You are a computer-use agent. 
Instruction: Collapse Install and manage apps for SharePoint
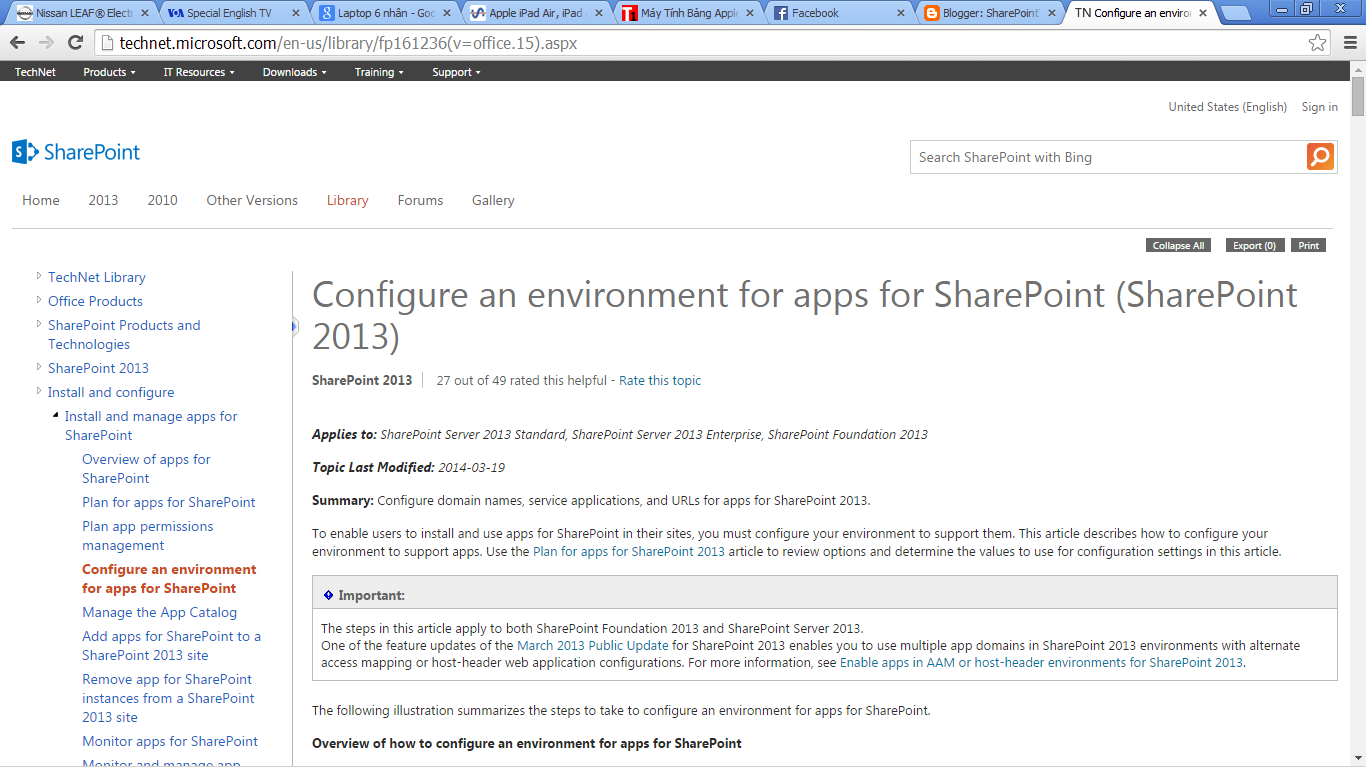(56, 415)
